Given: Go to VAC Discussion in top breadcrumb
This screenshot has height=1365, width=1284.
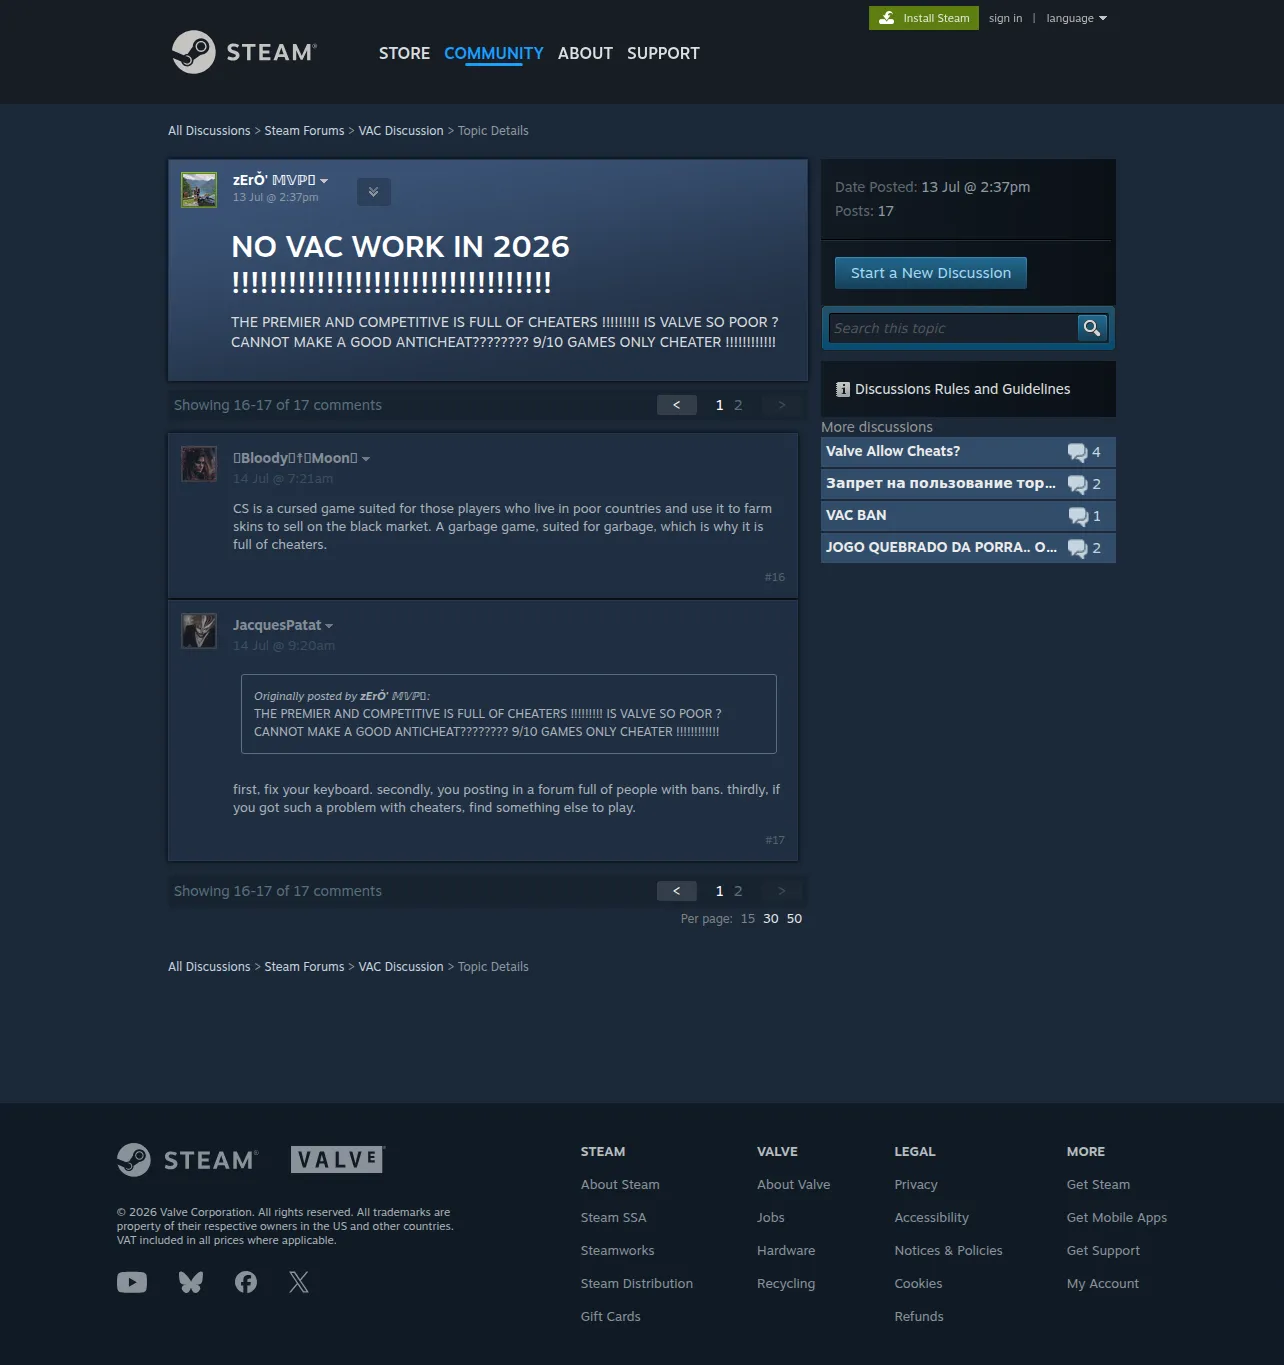Looking at the screenshot, I should click(401, 131).
